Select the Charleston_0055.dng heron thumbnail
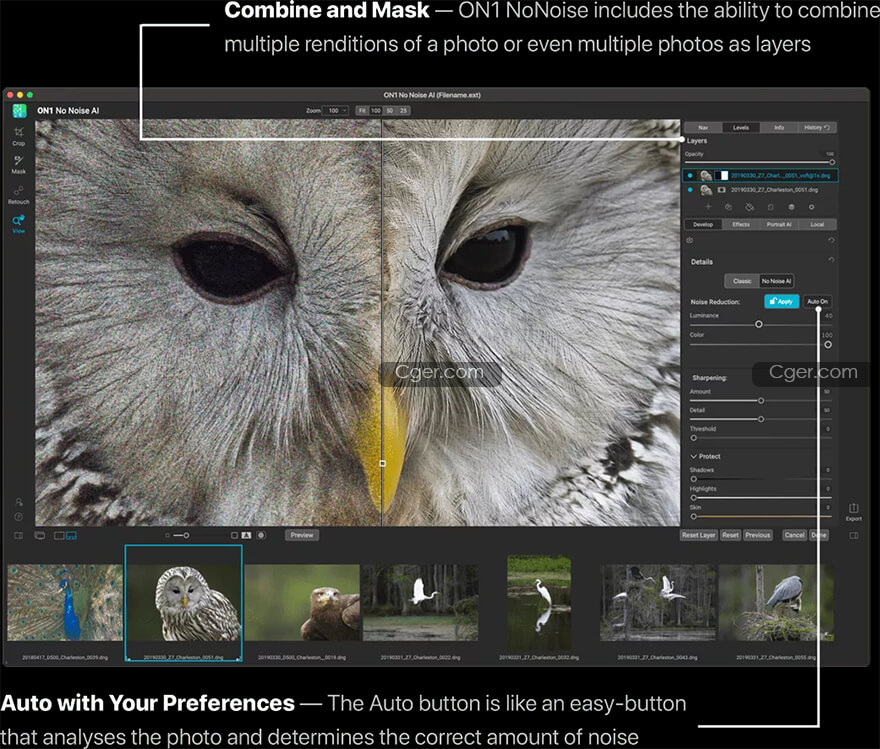Viewport: 880px width, 749px height. [x=776, y=603]
